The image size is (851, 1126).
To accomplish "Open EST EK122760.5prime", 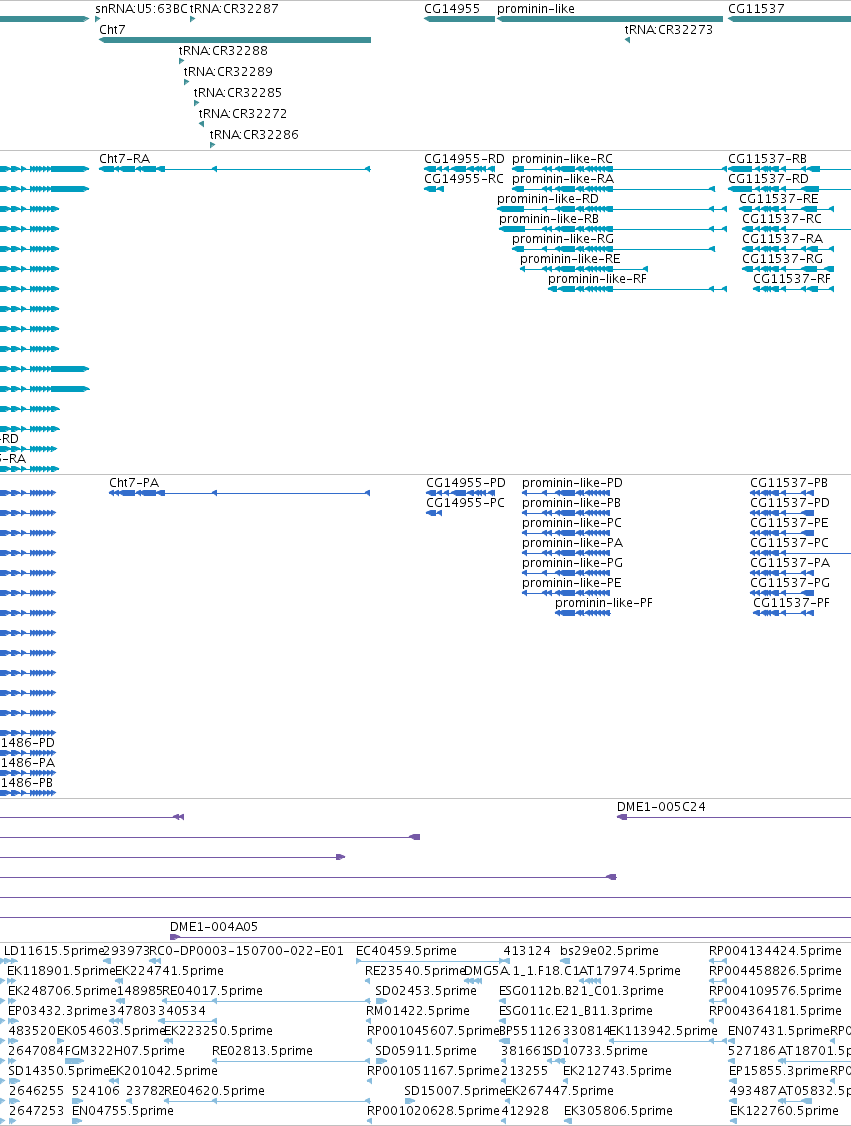I will pyautogui.click(x=784, y=1111).
